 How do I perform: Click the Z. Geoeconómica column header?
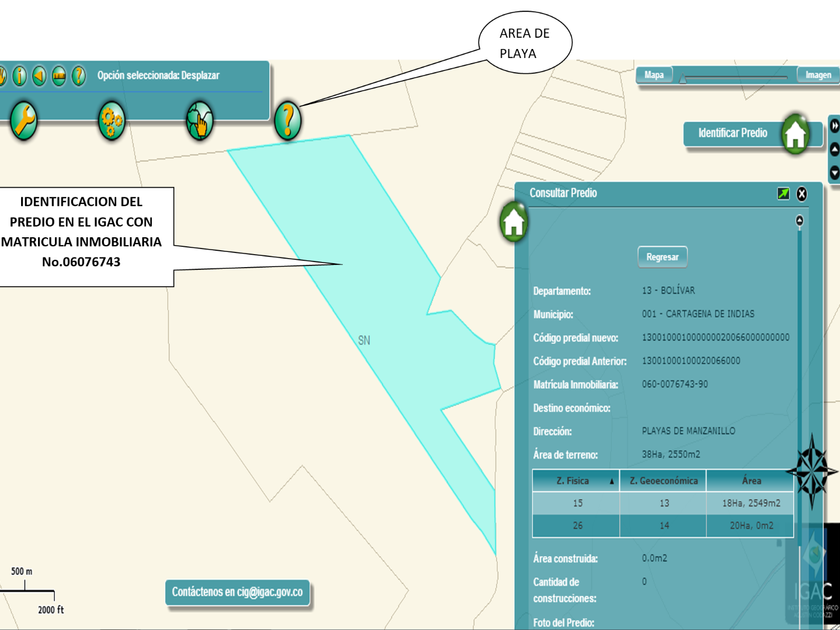(x=663, y=481)
